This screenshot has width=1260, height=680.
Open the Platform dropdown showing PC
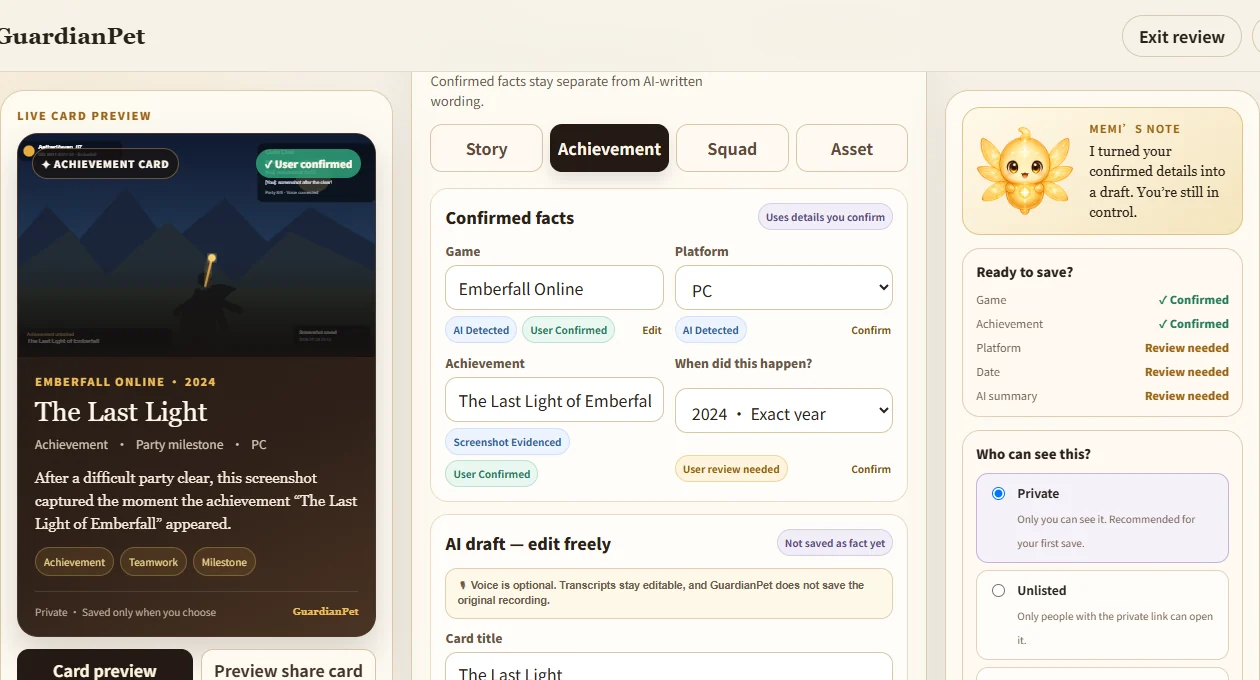tap(784, 288)
